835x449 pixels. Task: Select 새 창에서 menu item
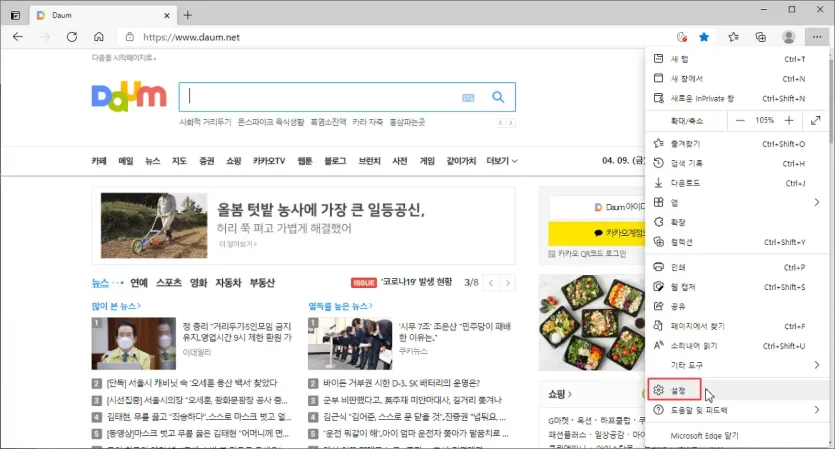(x=737, y=79)
